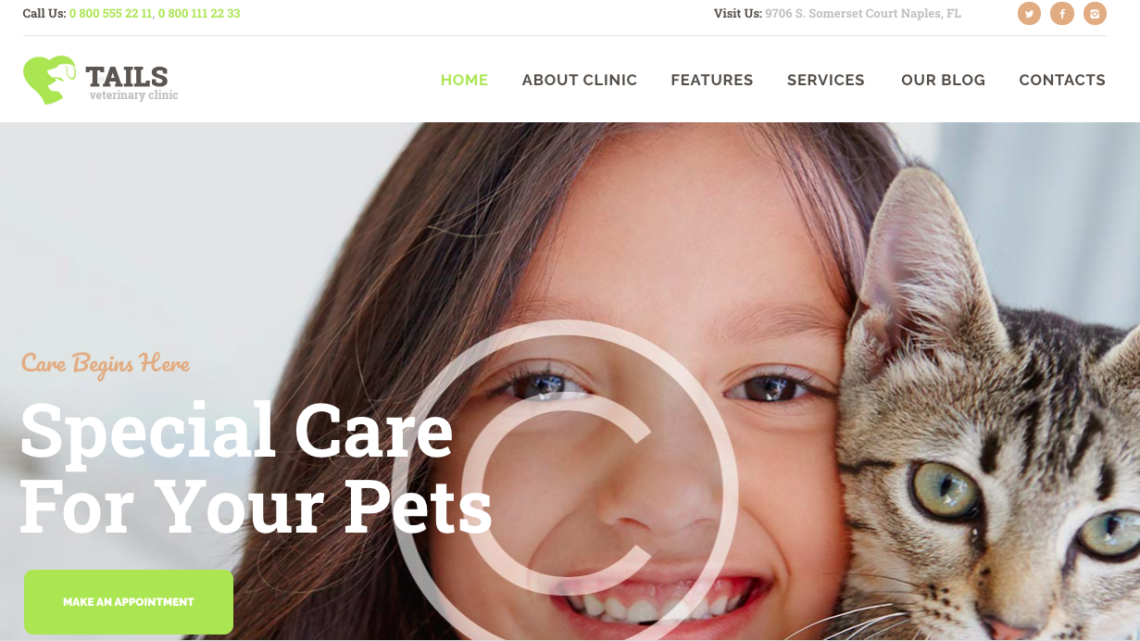Click the MAKE AN APPOINTMENT button
Viewport: 1140px width, 641px height.
pyautogui.click(x=129, y=602)
